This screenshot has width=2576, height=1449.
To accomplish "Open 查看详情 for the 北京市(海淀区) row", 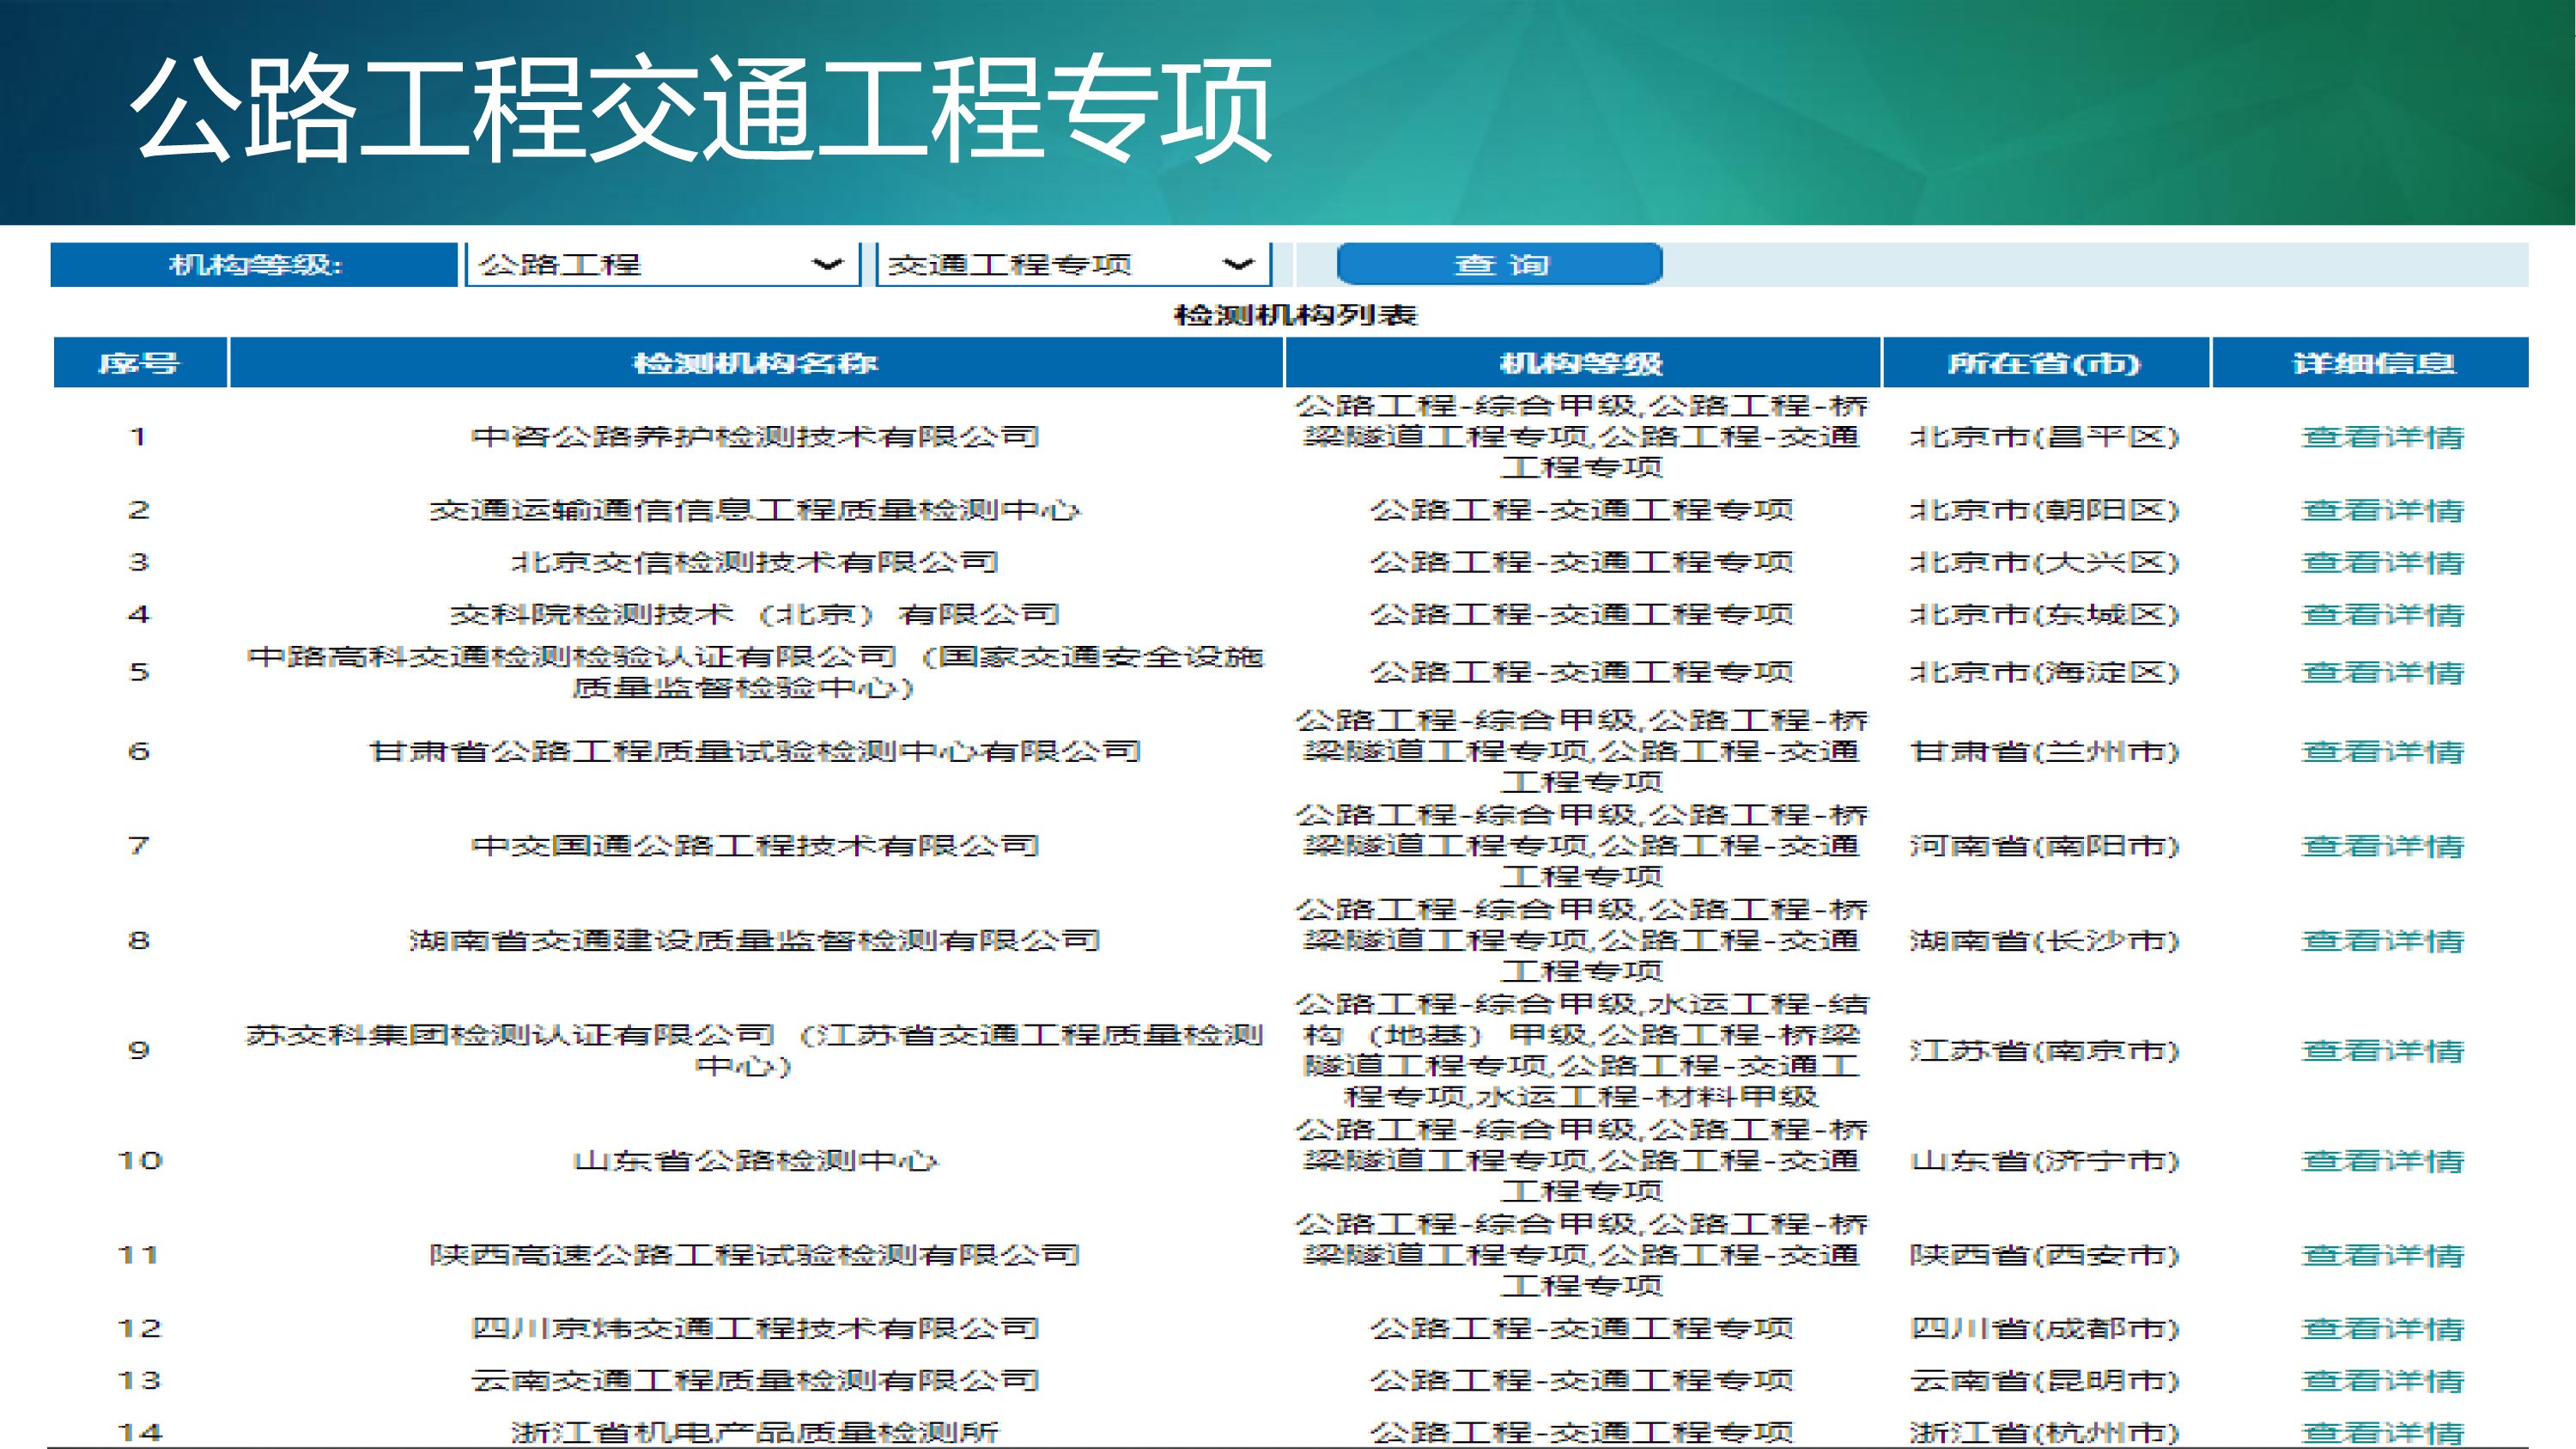I will click(x=2382, y=672).
